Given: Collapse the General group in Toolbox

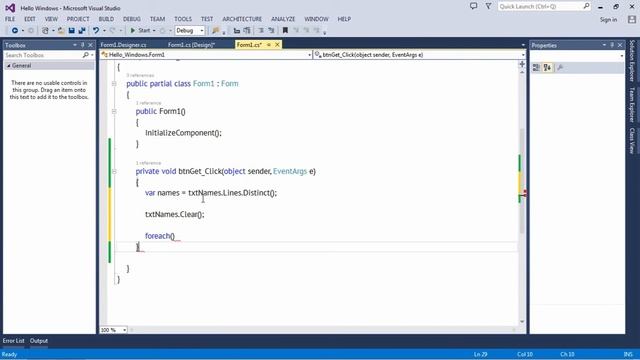Looking at the screenshot, I should pyautogui.click(x=9, y=66).
